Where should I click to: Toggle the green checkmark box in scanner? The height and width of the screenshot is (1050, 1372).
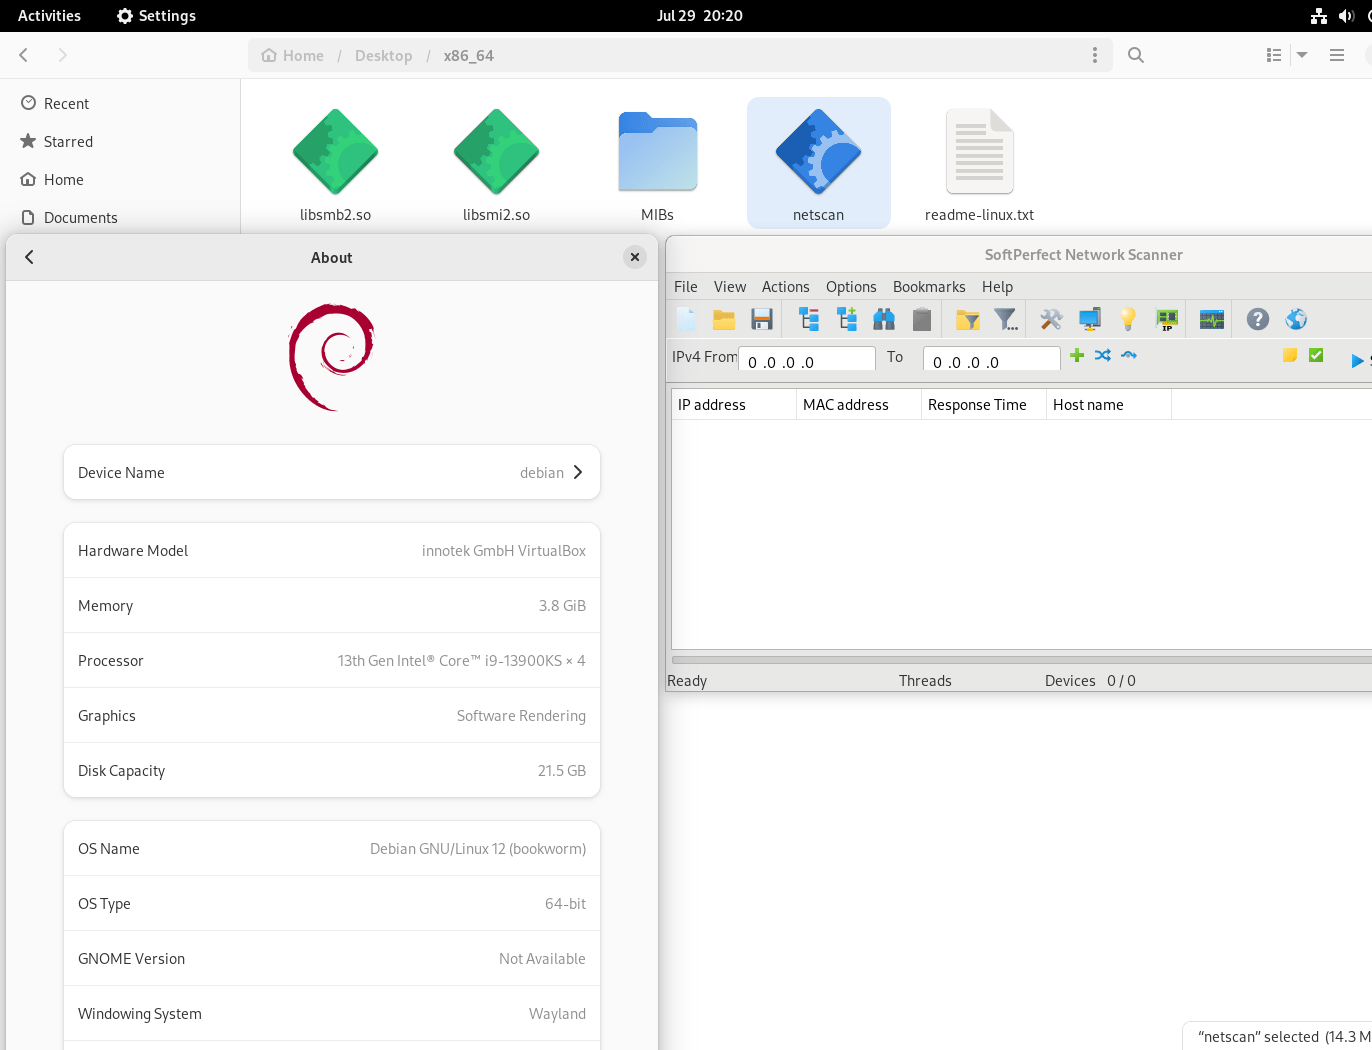[x=1316, y=355]
